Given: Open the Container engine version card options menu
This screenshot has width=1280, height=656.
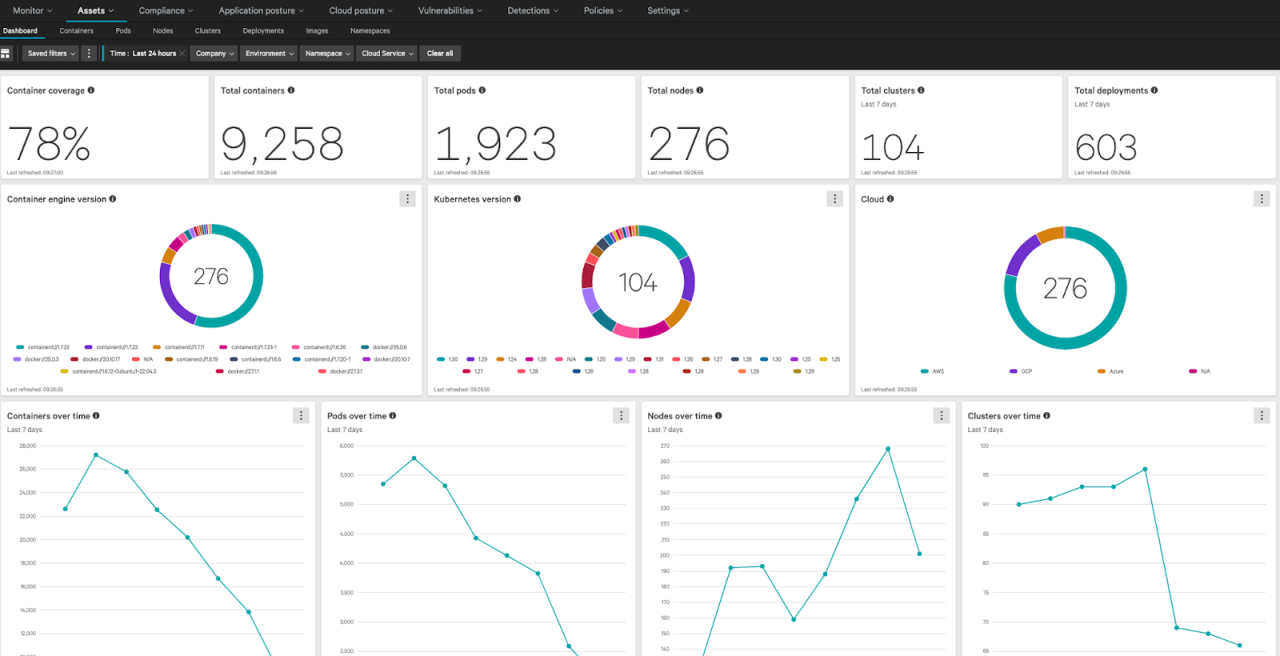Looking at the screenshot, I should coord(407,199).
